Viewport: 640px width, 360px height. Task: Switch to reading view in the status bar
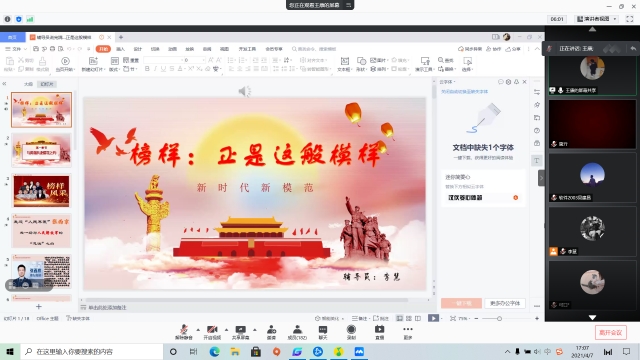click(418, 318)
